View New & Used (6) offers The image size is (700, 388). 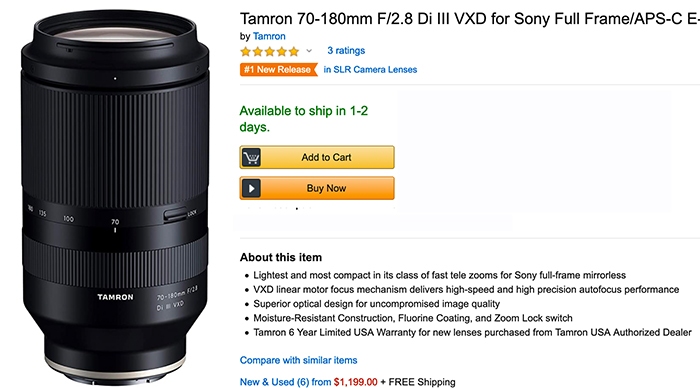tap(286, 382)
